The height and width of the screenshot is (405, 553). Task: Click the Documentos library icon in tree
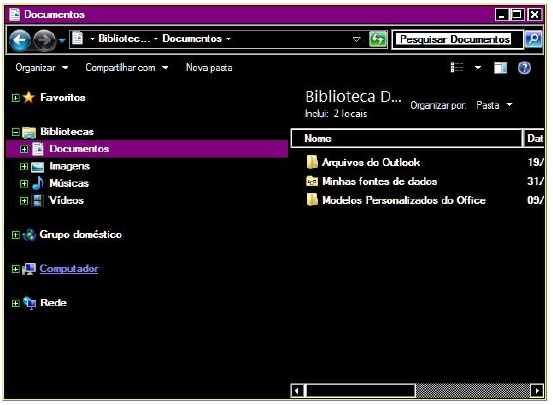(x=37, y=149)
